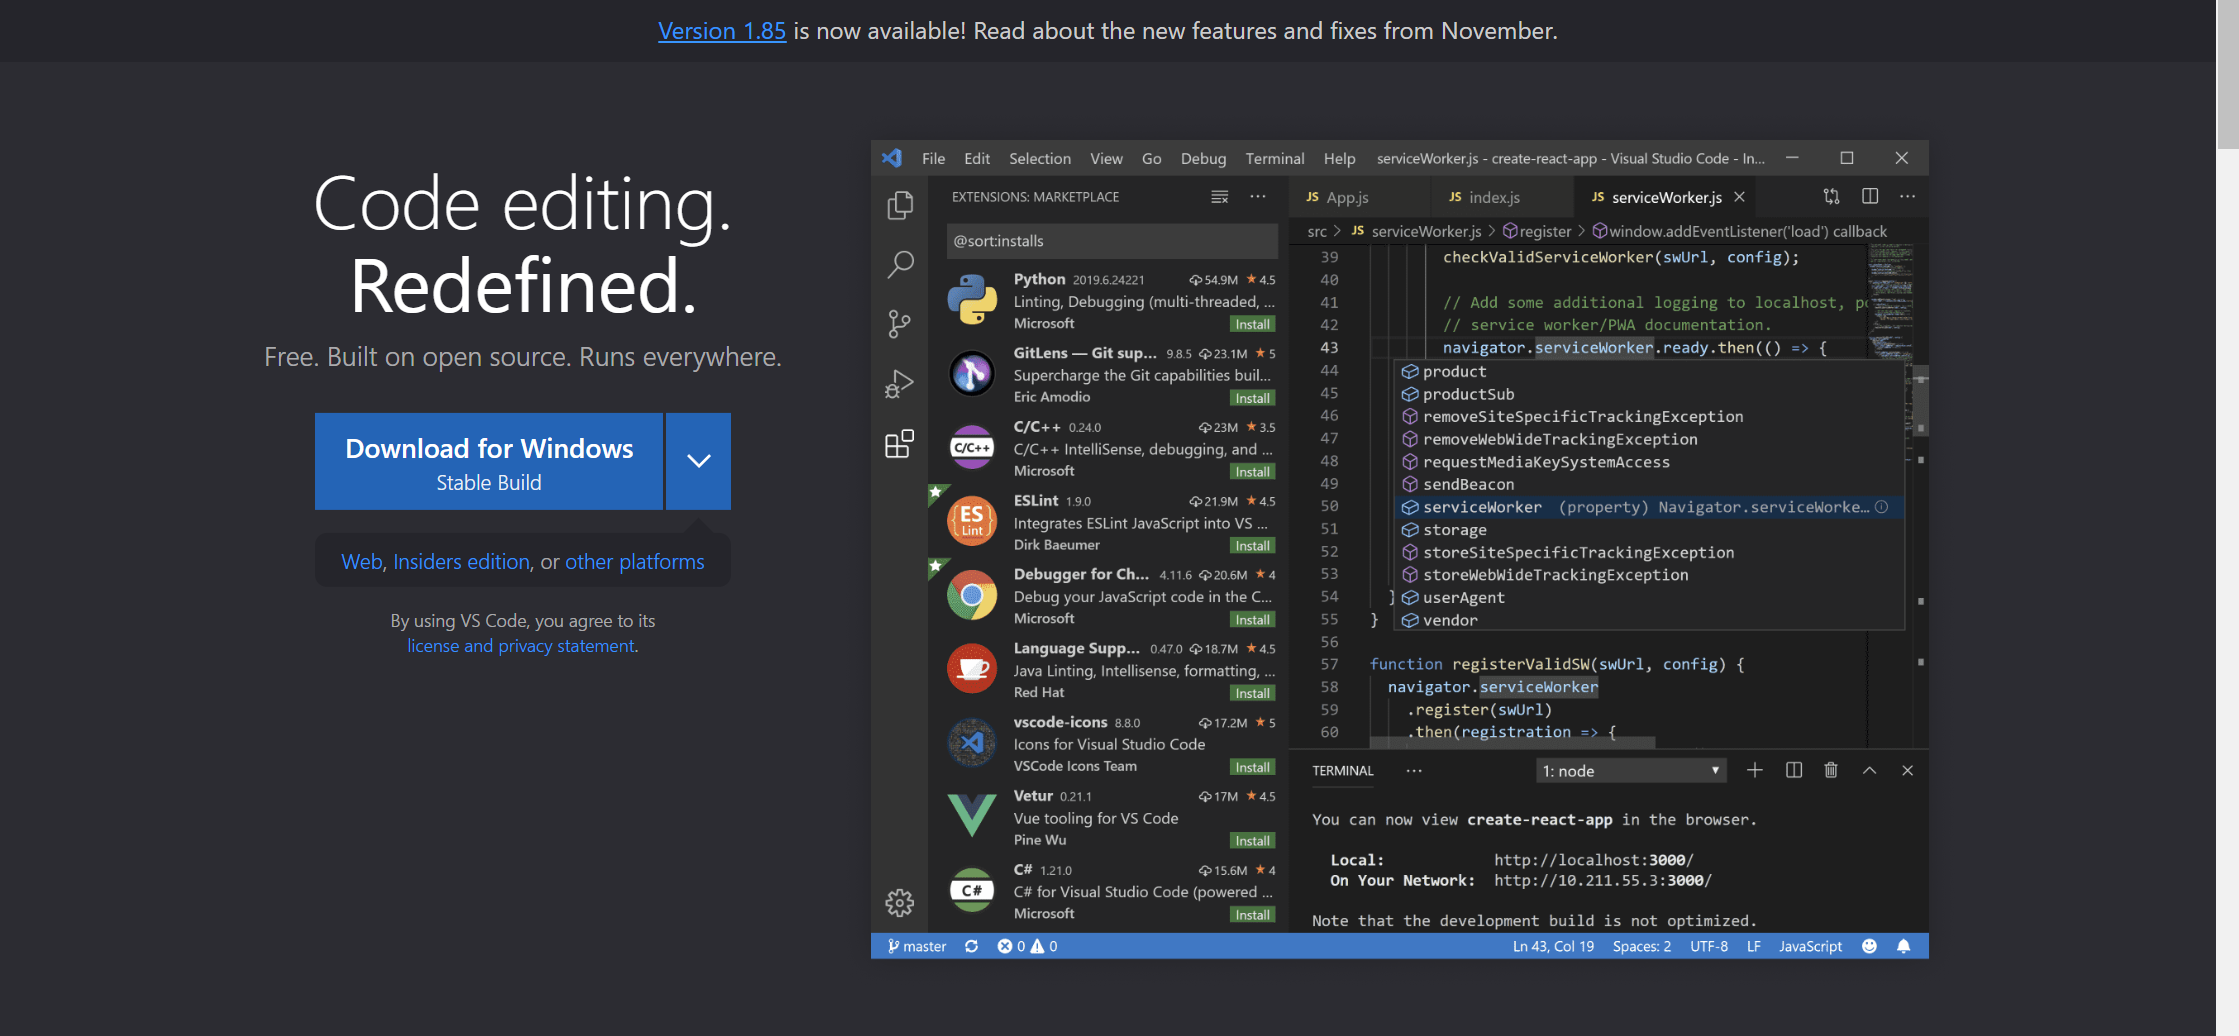
Task: Select 'sendBeacon' in the suggestion list
Action: tap(1649, 484)
